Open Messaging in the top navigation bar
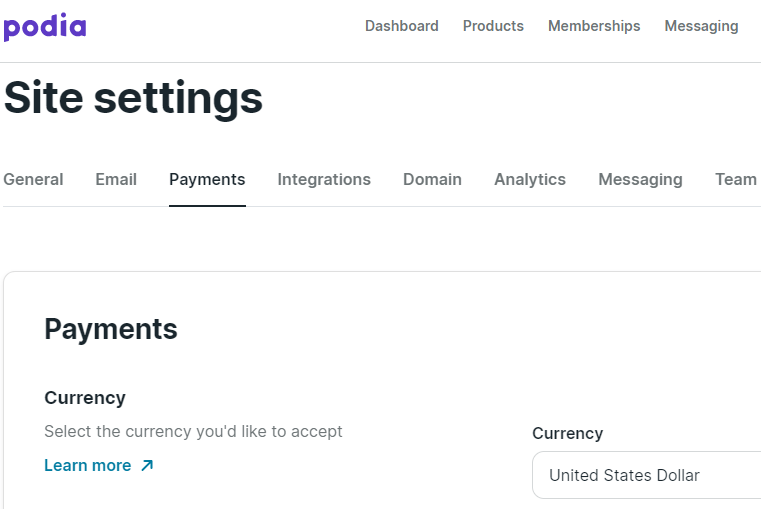This screenshot has height=509, width=761. tap(701, 26)
